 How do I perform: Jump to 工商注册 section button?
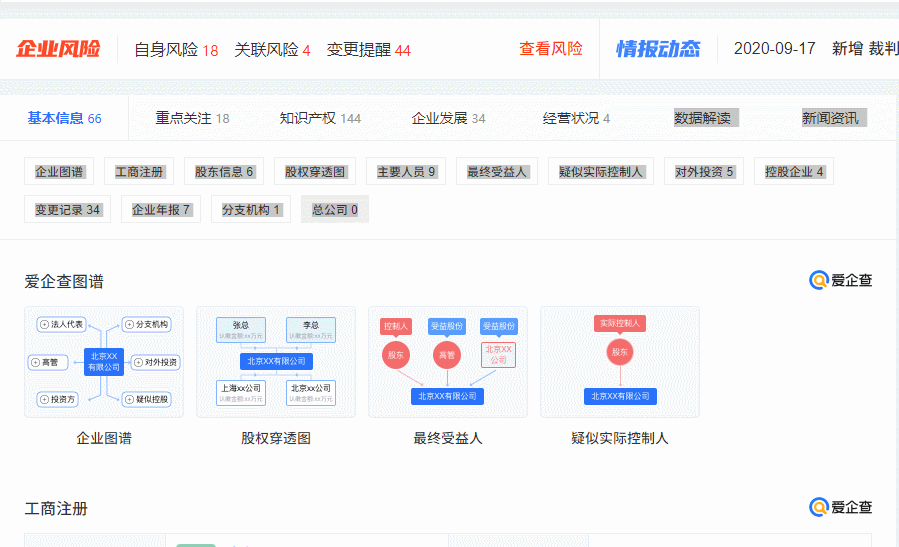pyautogui.click(x=139, y=171)
